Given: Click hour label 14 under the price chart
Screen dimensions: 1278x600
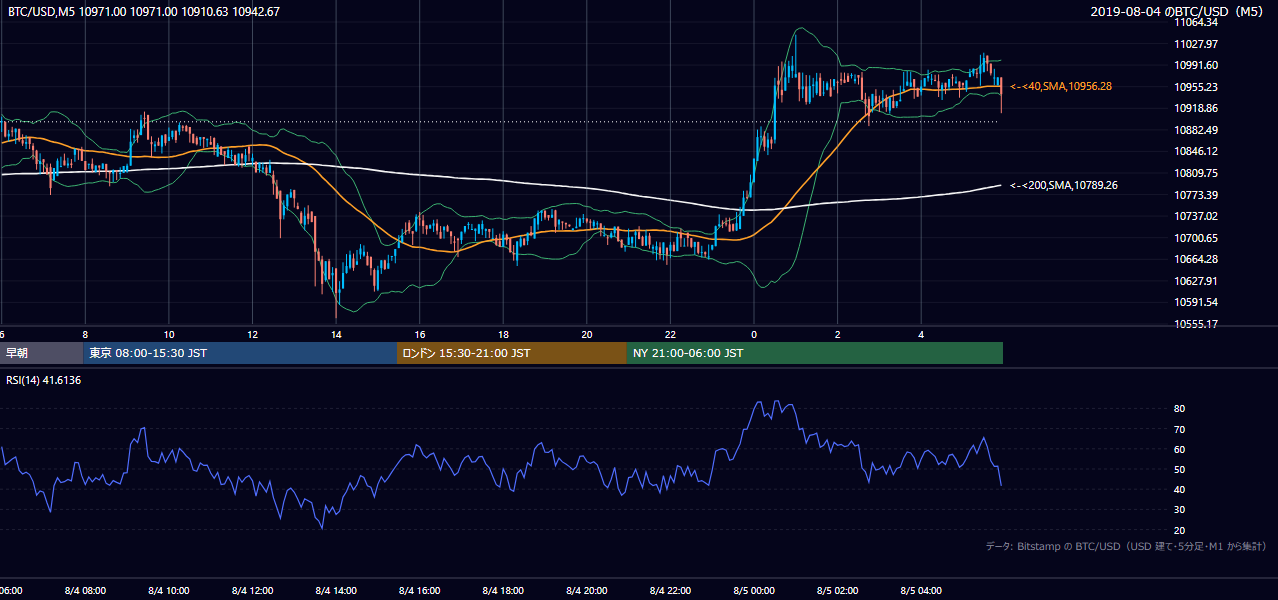Looking at the screenshot, I should pos(336,334).
